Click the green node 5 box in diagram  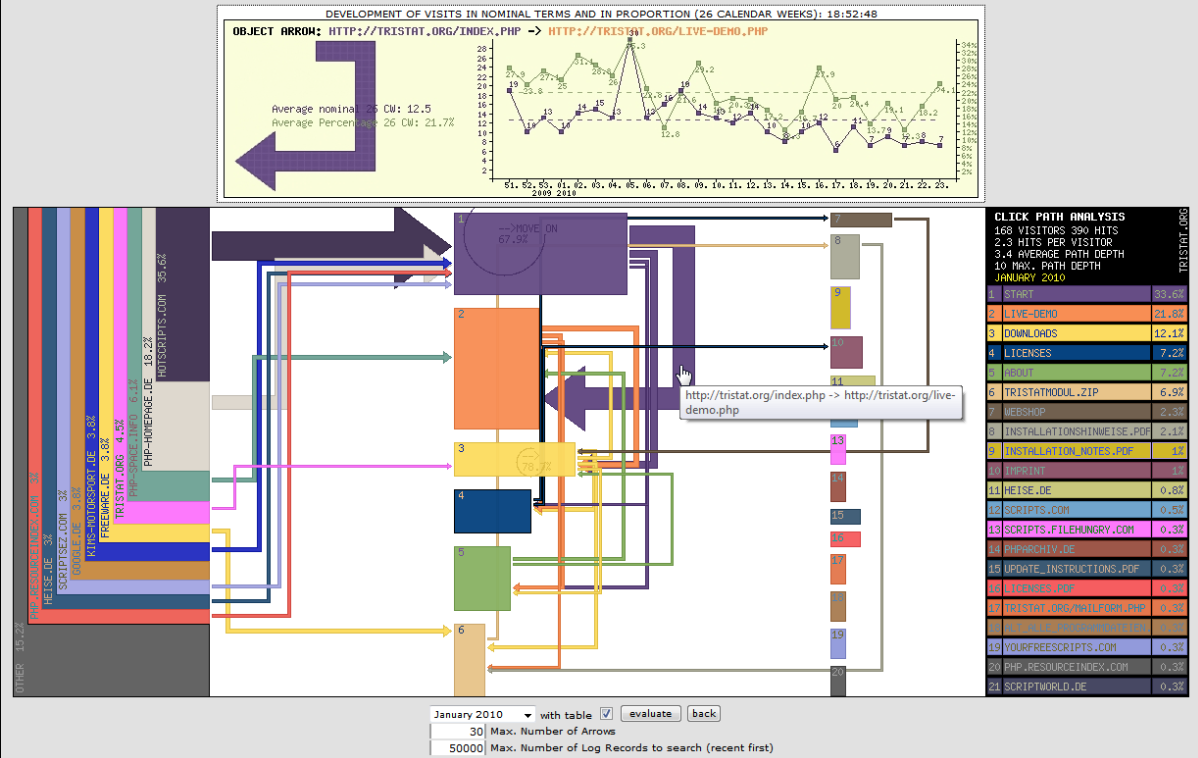click(482, 578)
